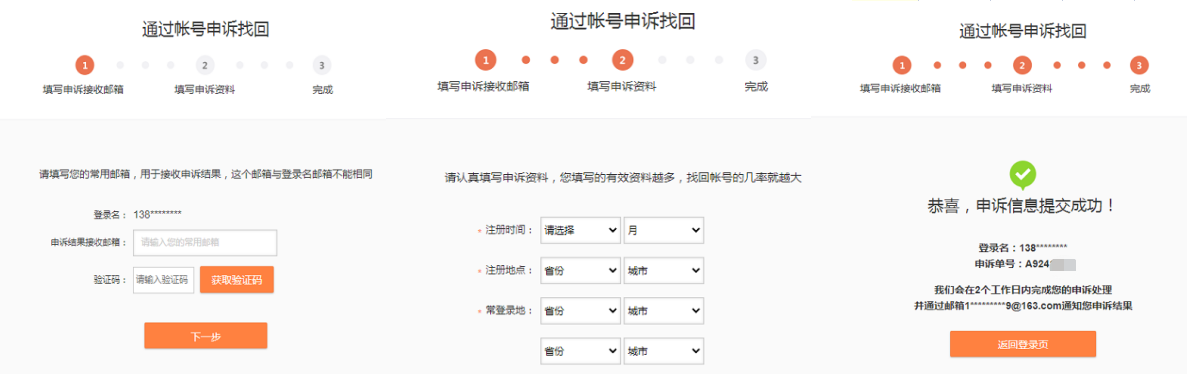Viewport: 1187px width, 374px height.
Task: Click orange step 1 circle in middle panel
Action: 485,61
